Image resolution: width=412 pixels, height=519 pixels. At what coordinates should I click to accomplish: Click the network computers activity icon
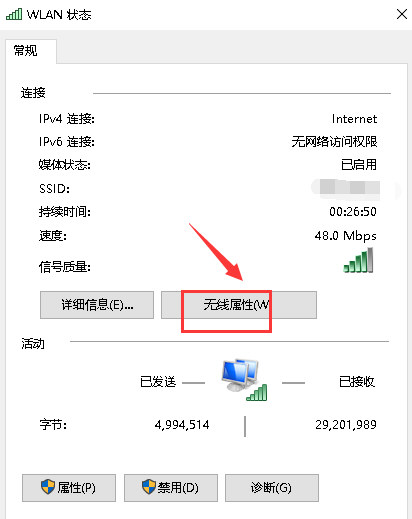(244, 379)
